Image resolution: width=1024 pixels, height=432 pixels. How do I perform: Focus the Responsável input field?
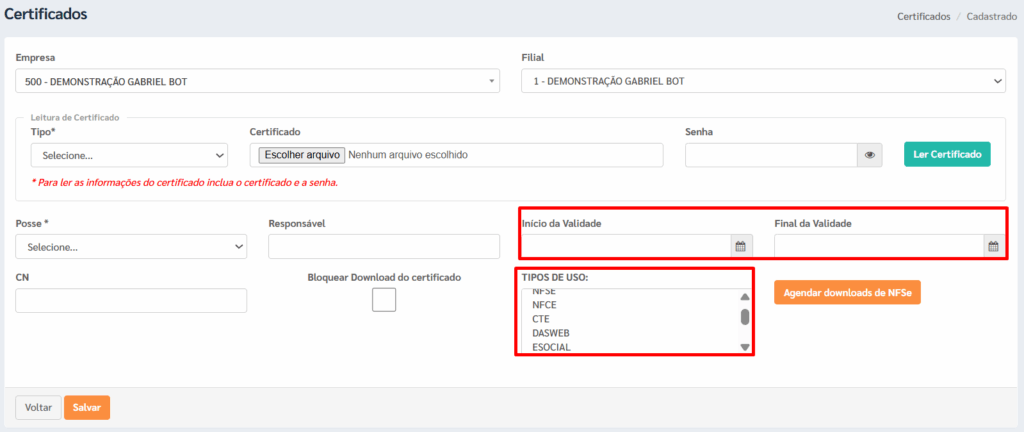coord(384,247)
